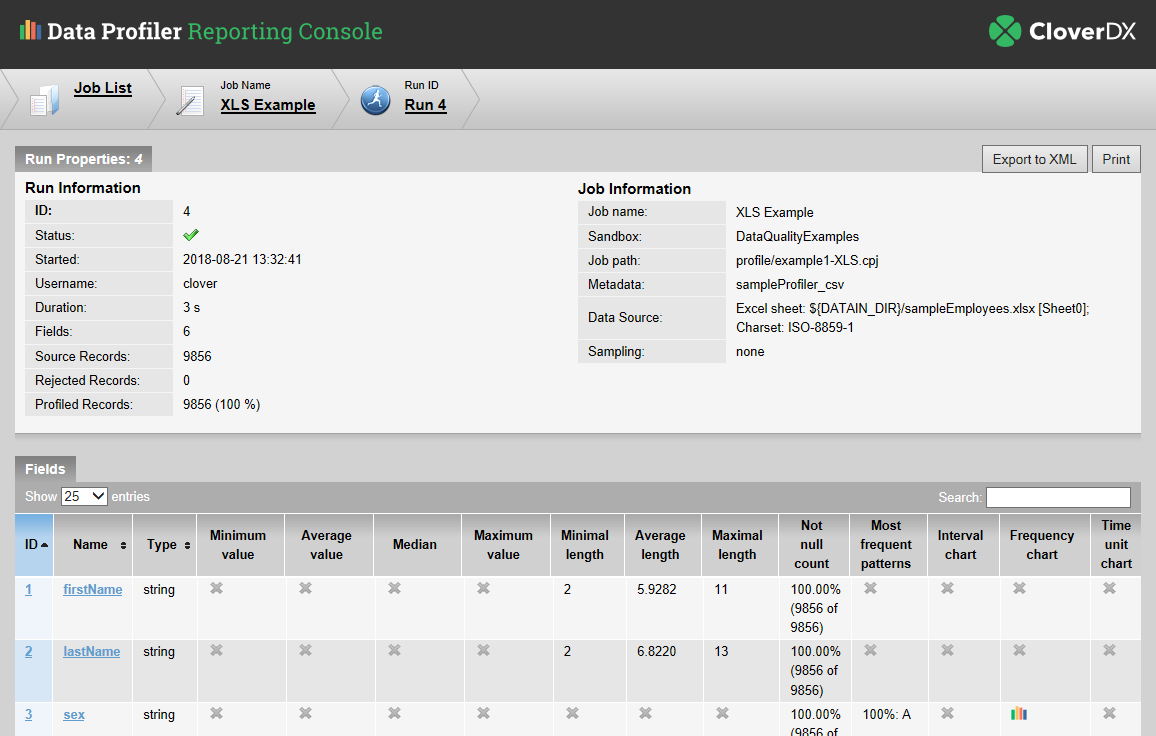This screenshot has height=736, width=1156.
Task: Click the Job List documents icon
Action: pyautogui.click(x=45, y=99)
